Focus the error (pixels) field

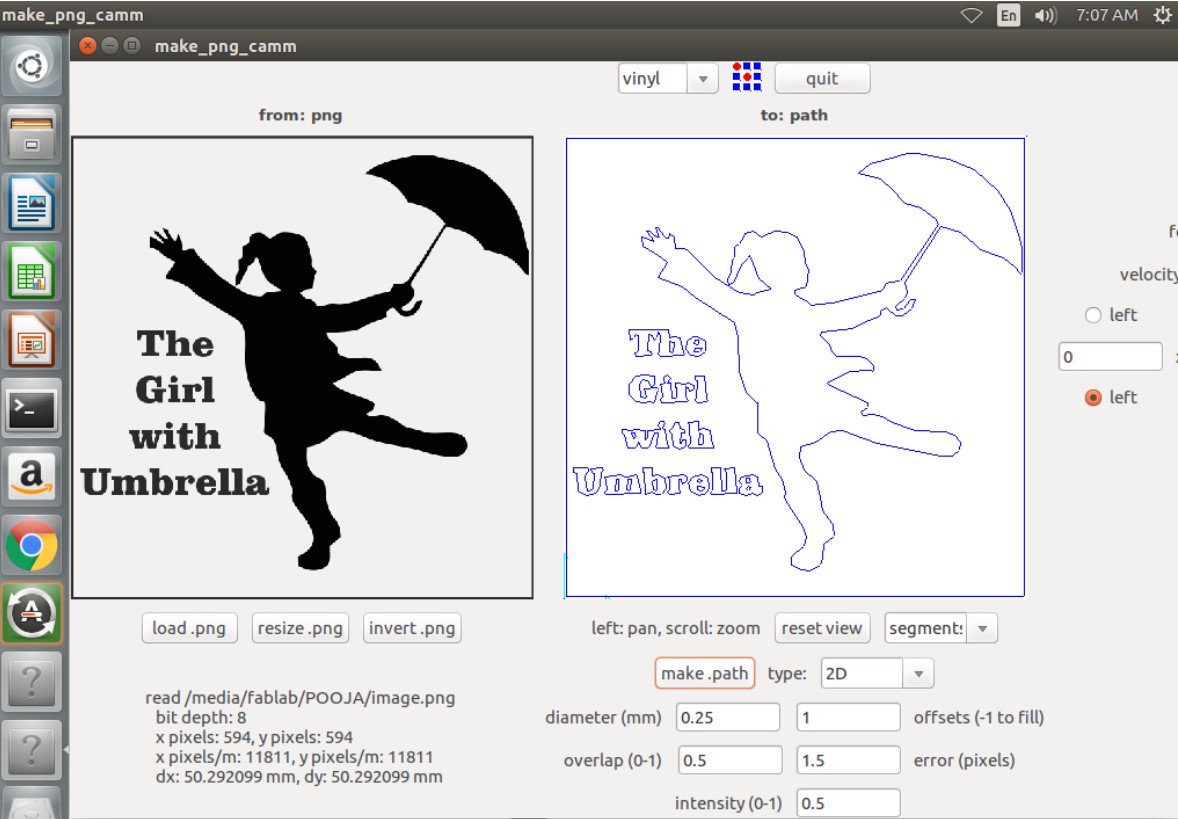pyautogui.click(x=848, y=760)
